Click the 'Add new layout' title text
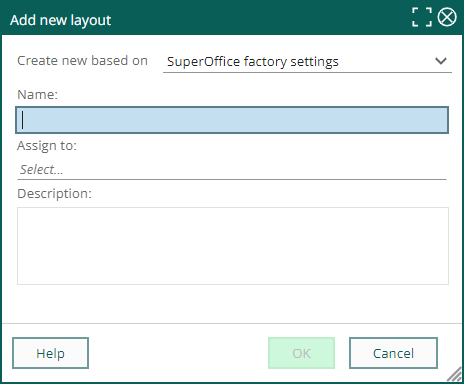The height and width of the screenshot is (384, 464). click(x=61, y=20)
